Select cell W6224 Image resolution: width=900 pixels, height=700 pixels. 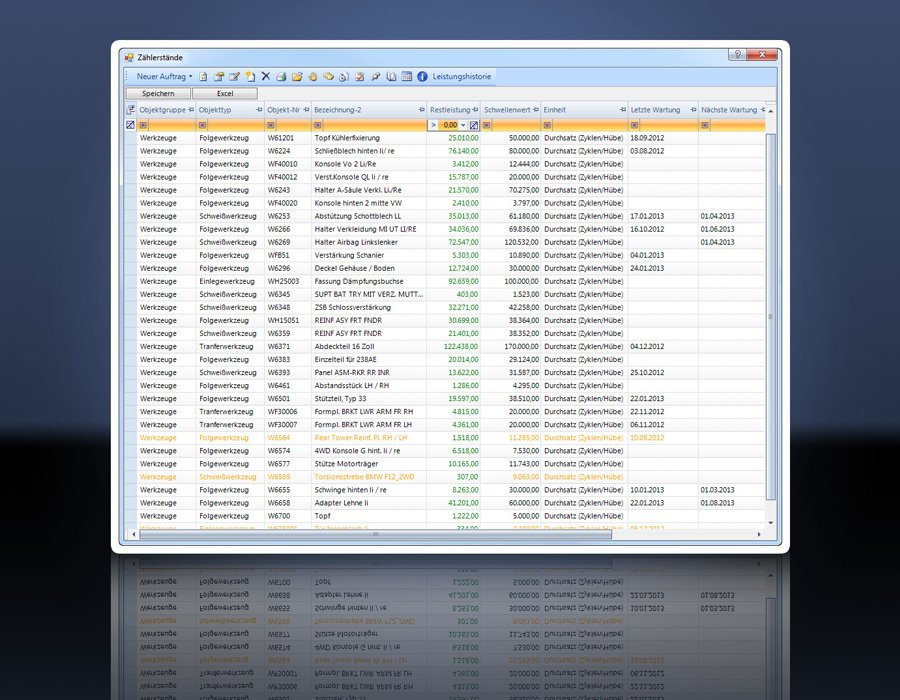click(288, 151)
